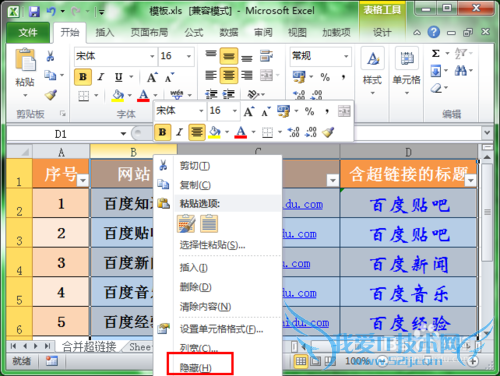
Task: Click the Cells group icon
Action: [x=407, y=59]
